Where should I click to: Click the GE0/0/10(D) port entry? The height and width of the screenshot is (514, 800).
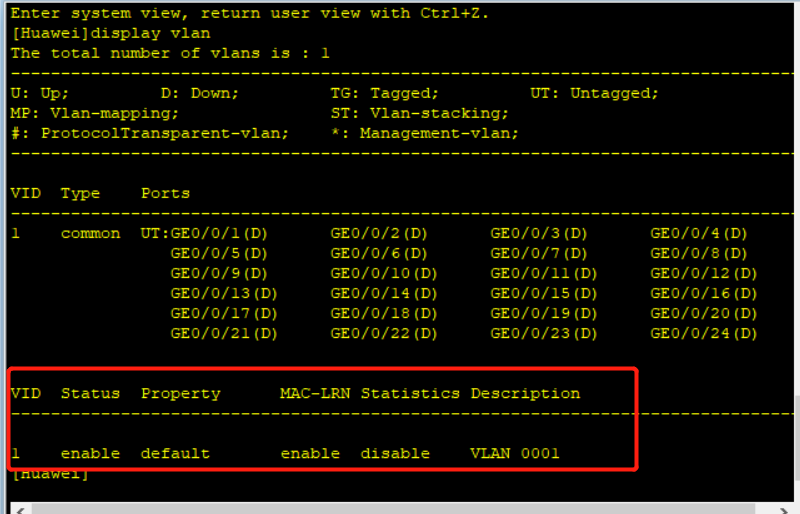pos(384,273)
